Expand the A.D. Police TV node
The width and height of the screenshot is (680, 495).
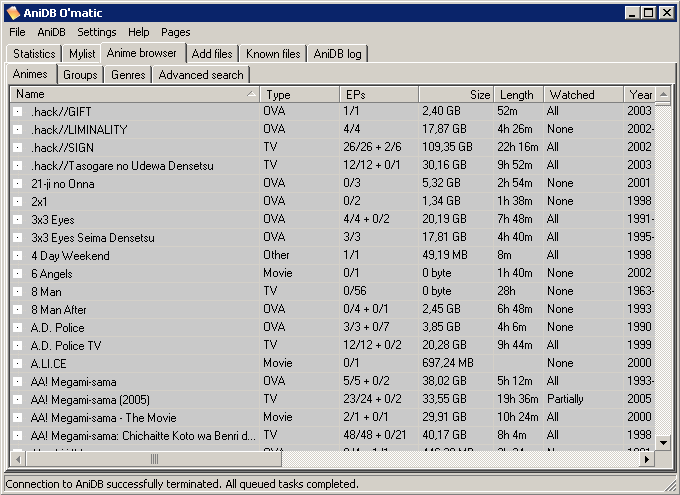click(17, 346)
